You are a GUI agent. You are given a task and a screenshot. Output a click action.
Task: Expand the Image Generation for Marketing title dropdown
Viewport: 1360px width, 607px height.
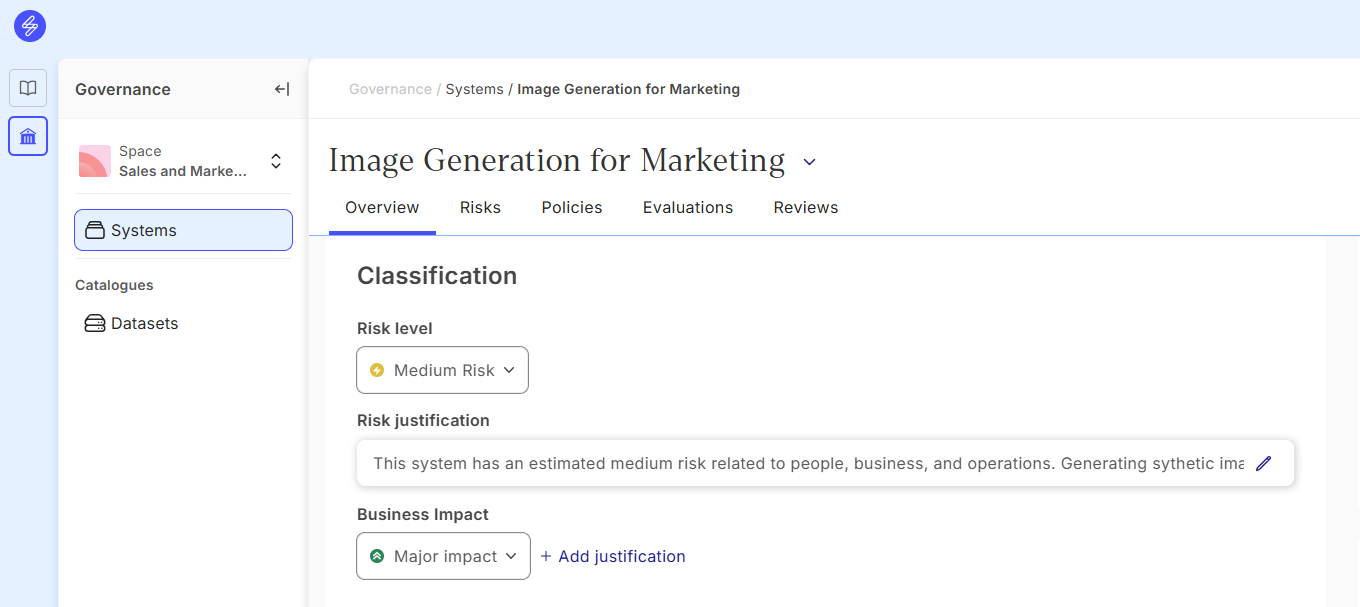point(810,162)
